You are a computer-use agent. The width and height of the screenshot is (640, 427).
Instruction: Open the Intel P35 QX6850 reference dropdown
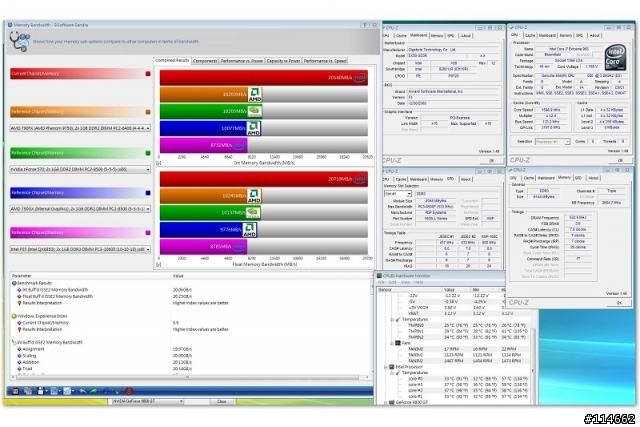[x=80, y=249]
